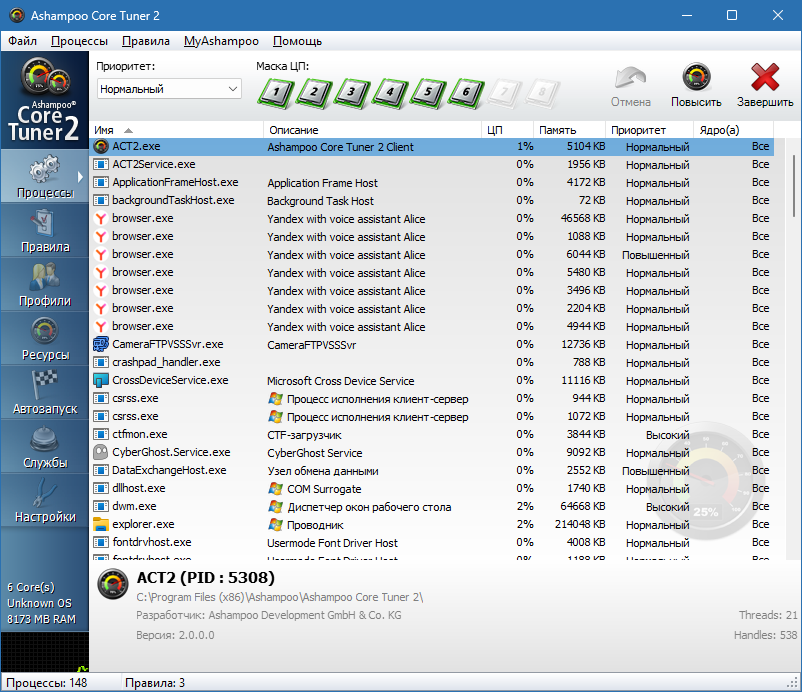Click the Отмена undo arrow icon
Screen dimensions: 802x692
(631, 85)
